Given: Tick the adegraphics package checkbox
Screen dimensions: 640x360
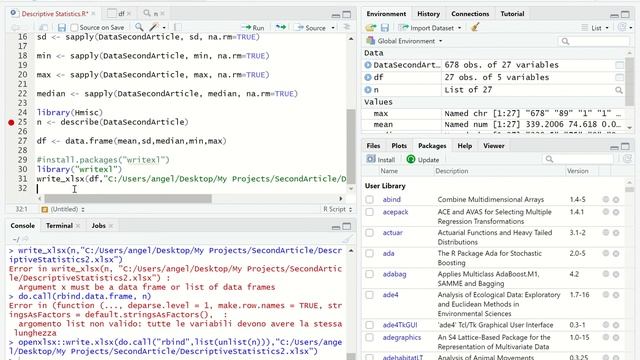Looking at the screenshot, I should (369, 338).
